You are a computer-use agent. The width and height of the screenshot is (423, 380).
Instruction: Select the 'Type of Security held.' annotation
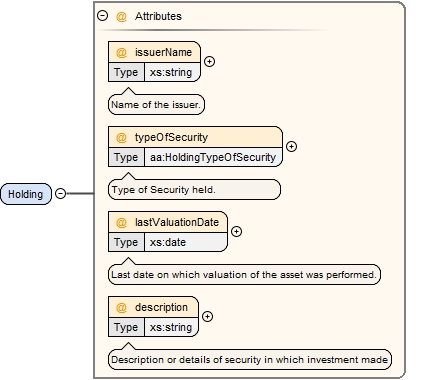click(x=195, y=190)
